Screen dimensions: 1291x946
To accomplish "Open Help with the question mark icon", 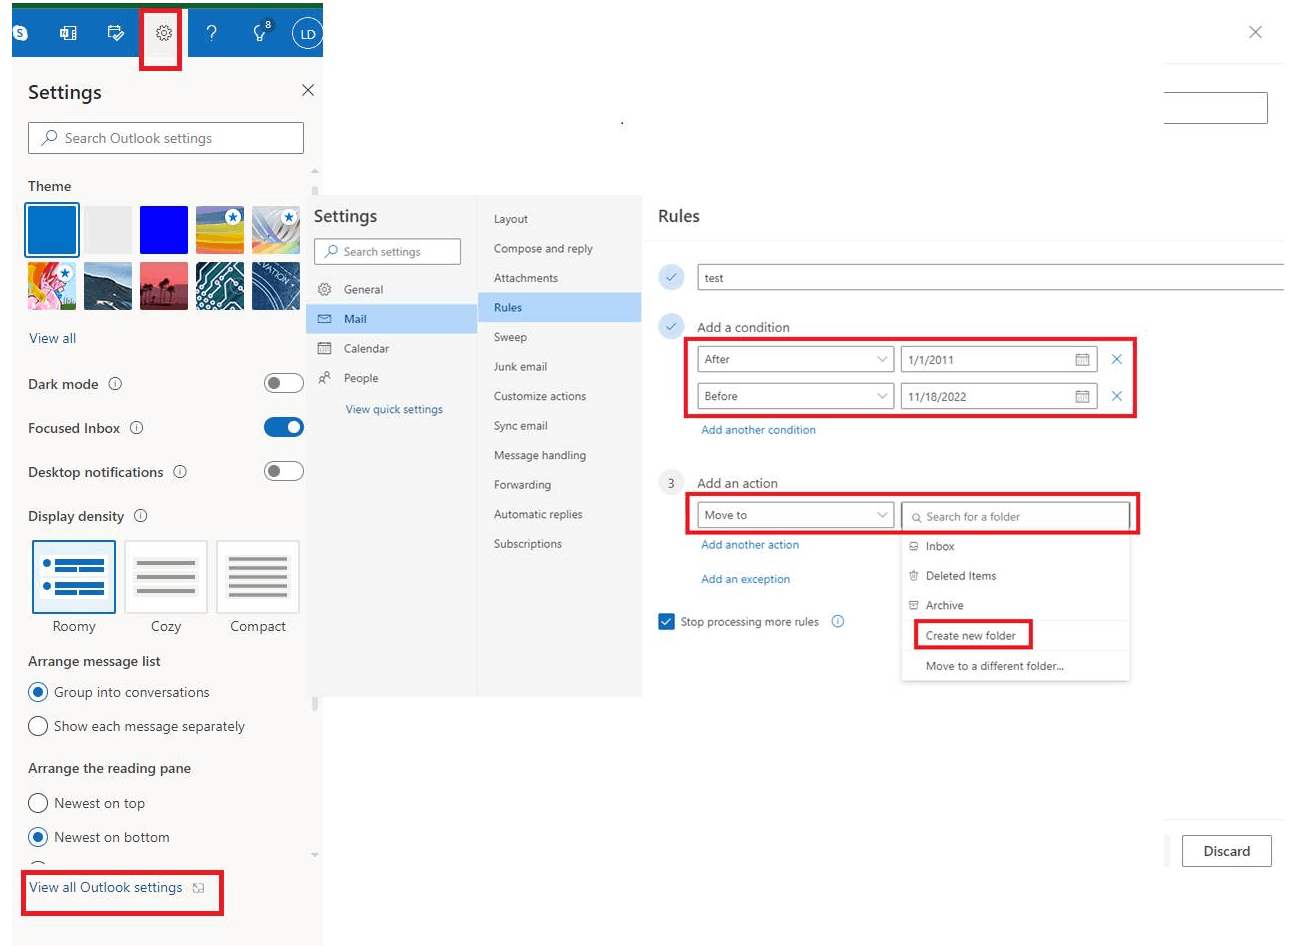I will [211, 33].
